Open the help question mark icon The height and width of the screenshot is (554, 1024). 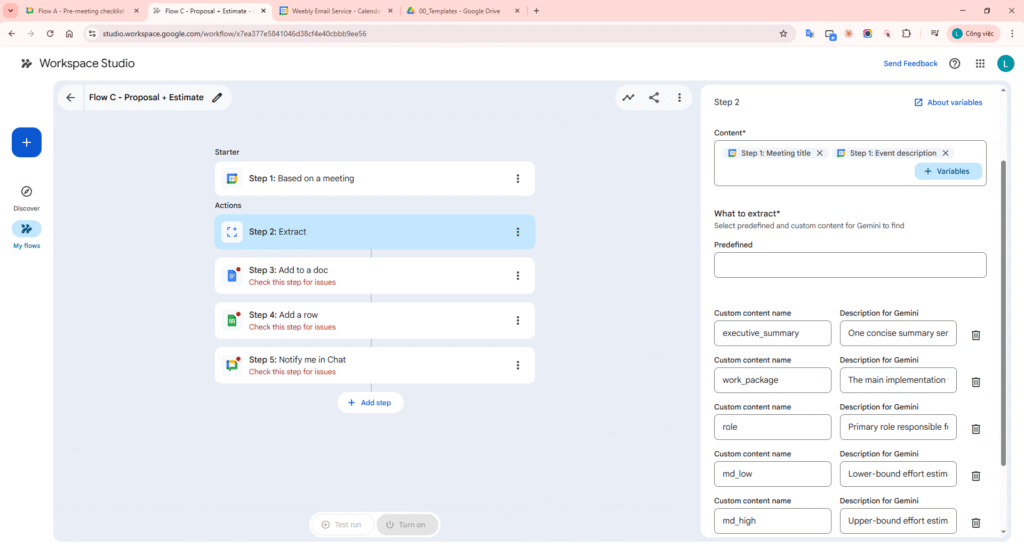(x=955, y=63)
